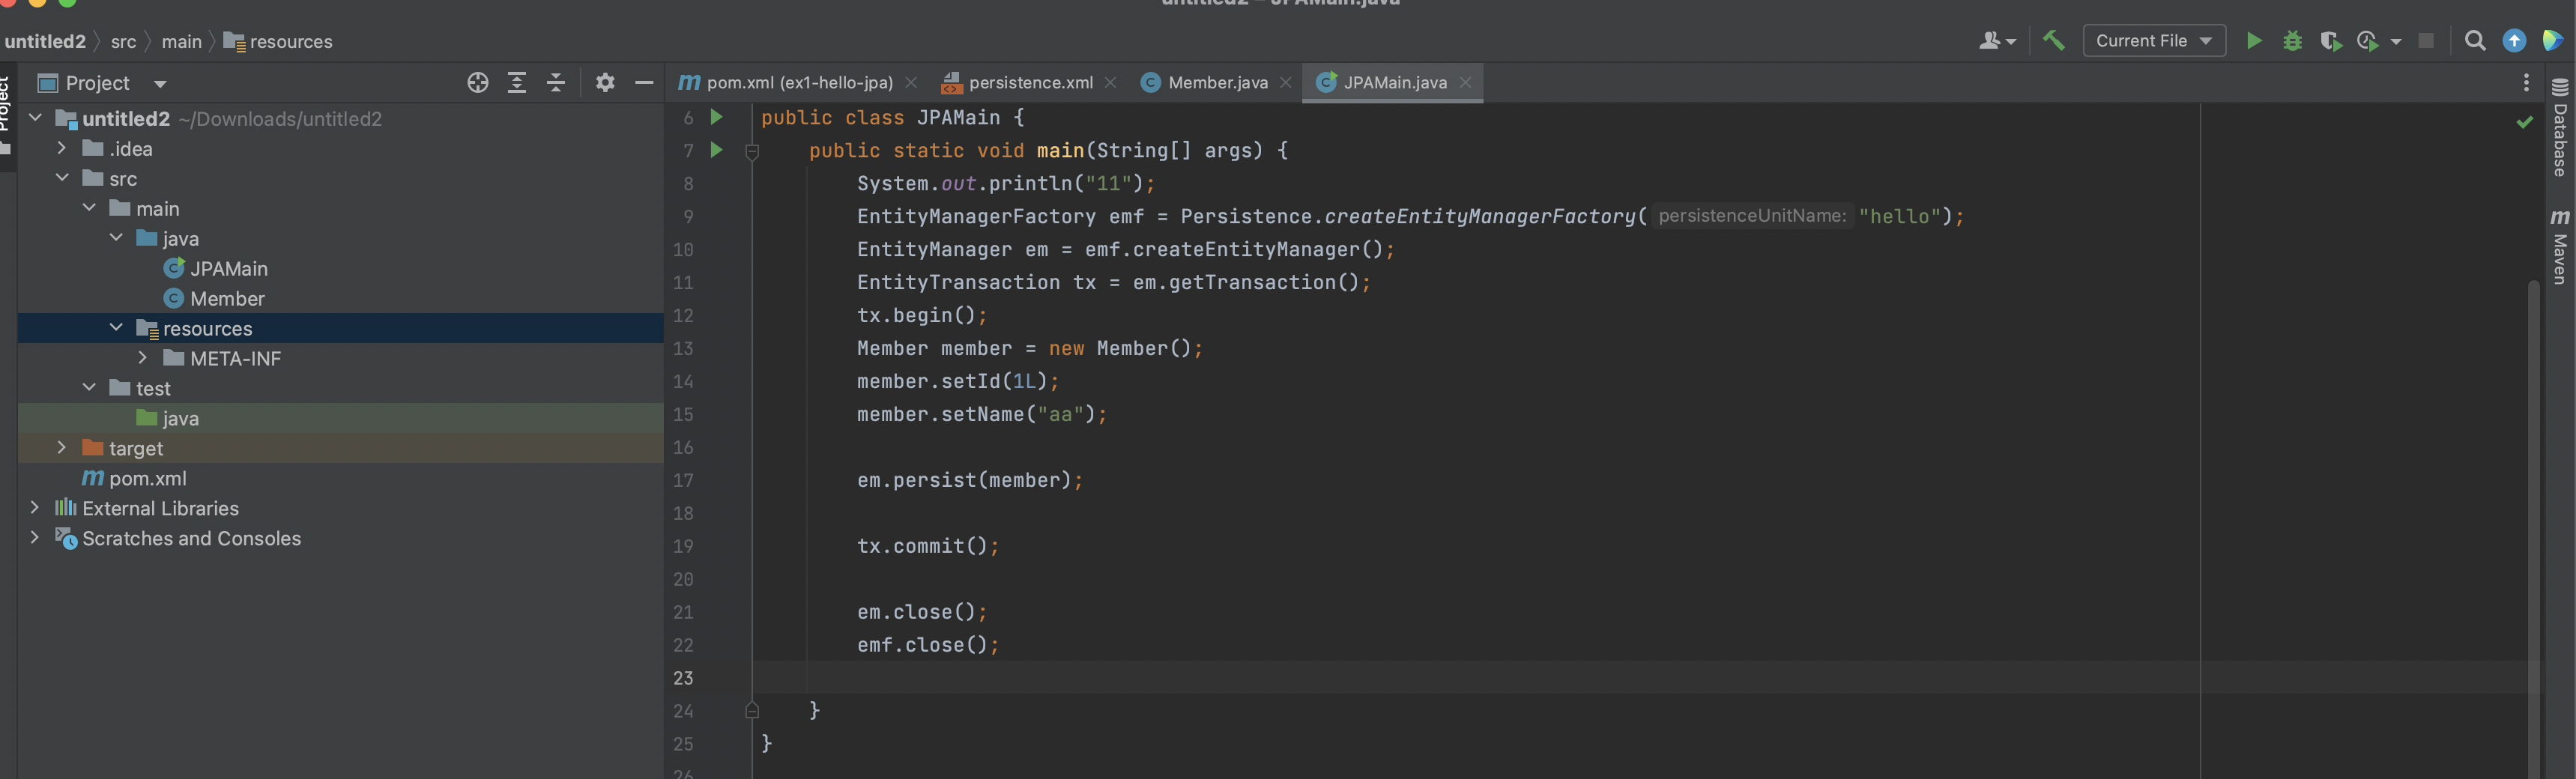Collapse the src folder

coord(62,178)
